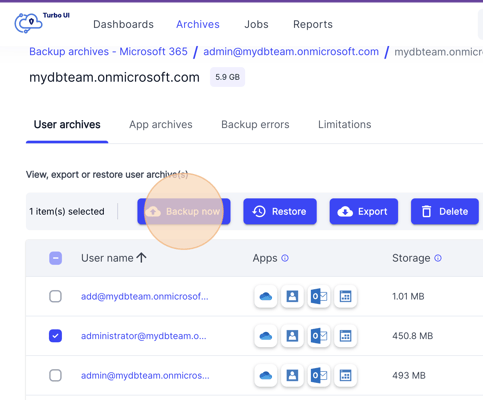Open Calendar archive for admin@mydbteam.onmicros user

[x=346, y=376]
